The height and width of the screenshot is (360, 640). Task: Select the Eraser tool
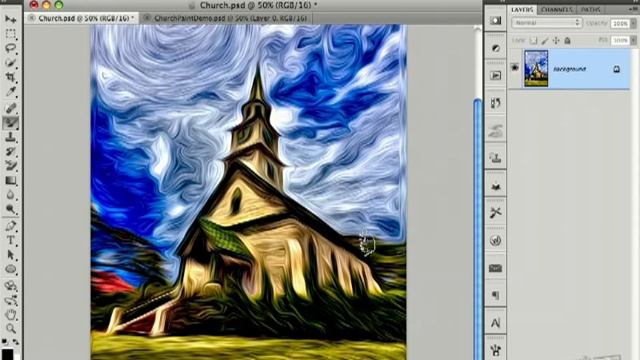pos(11,166)
